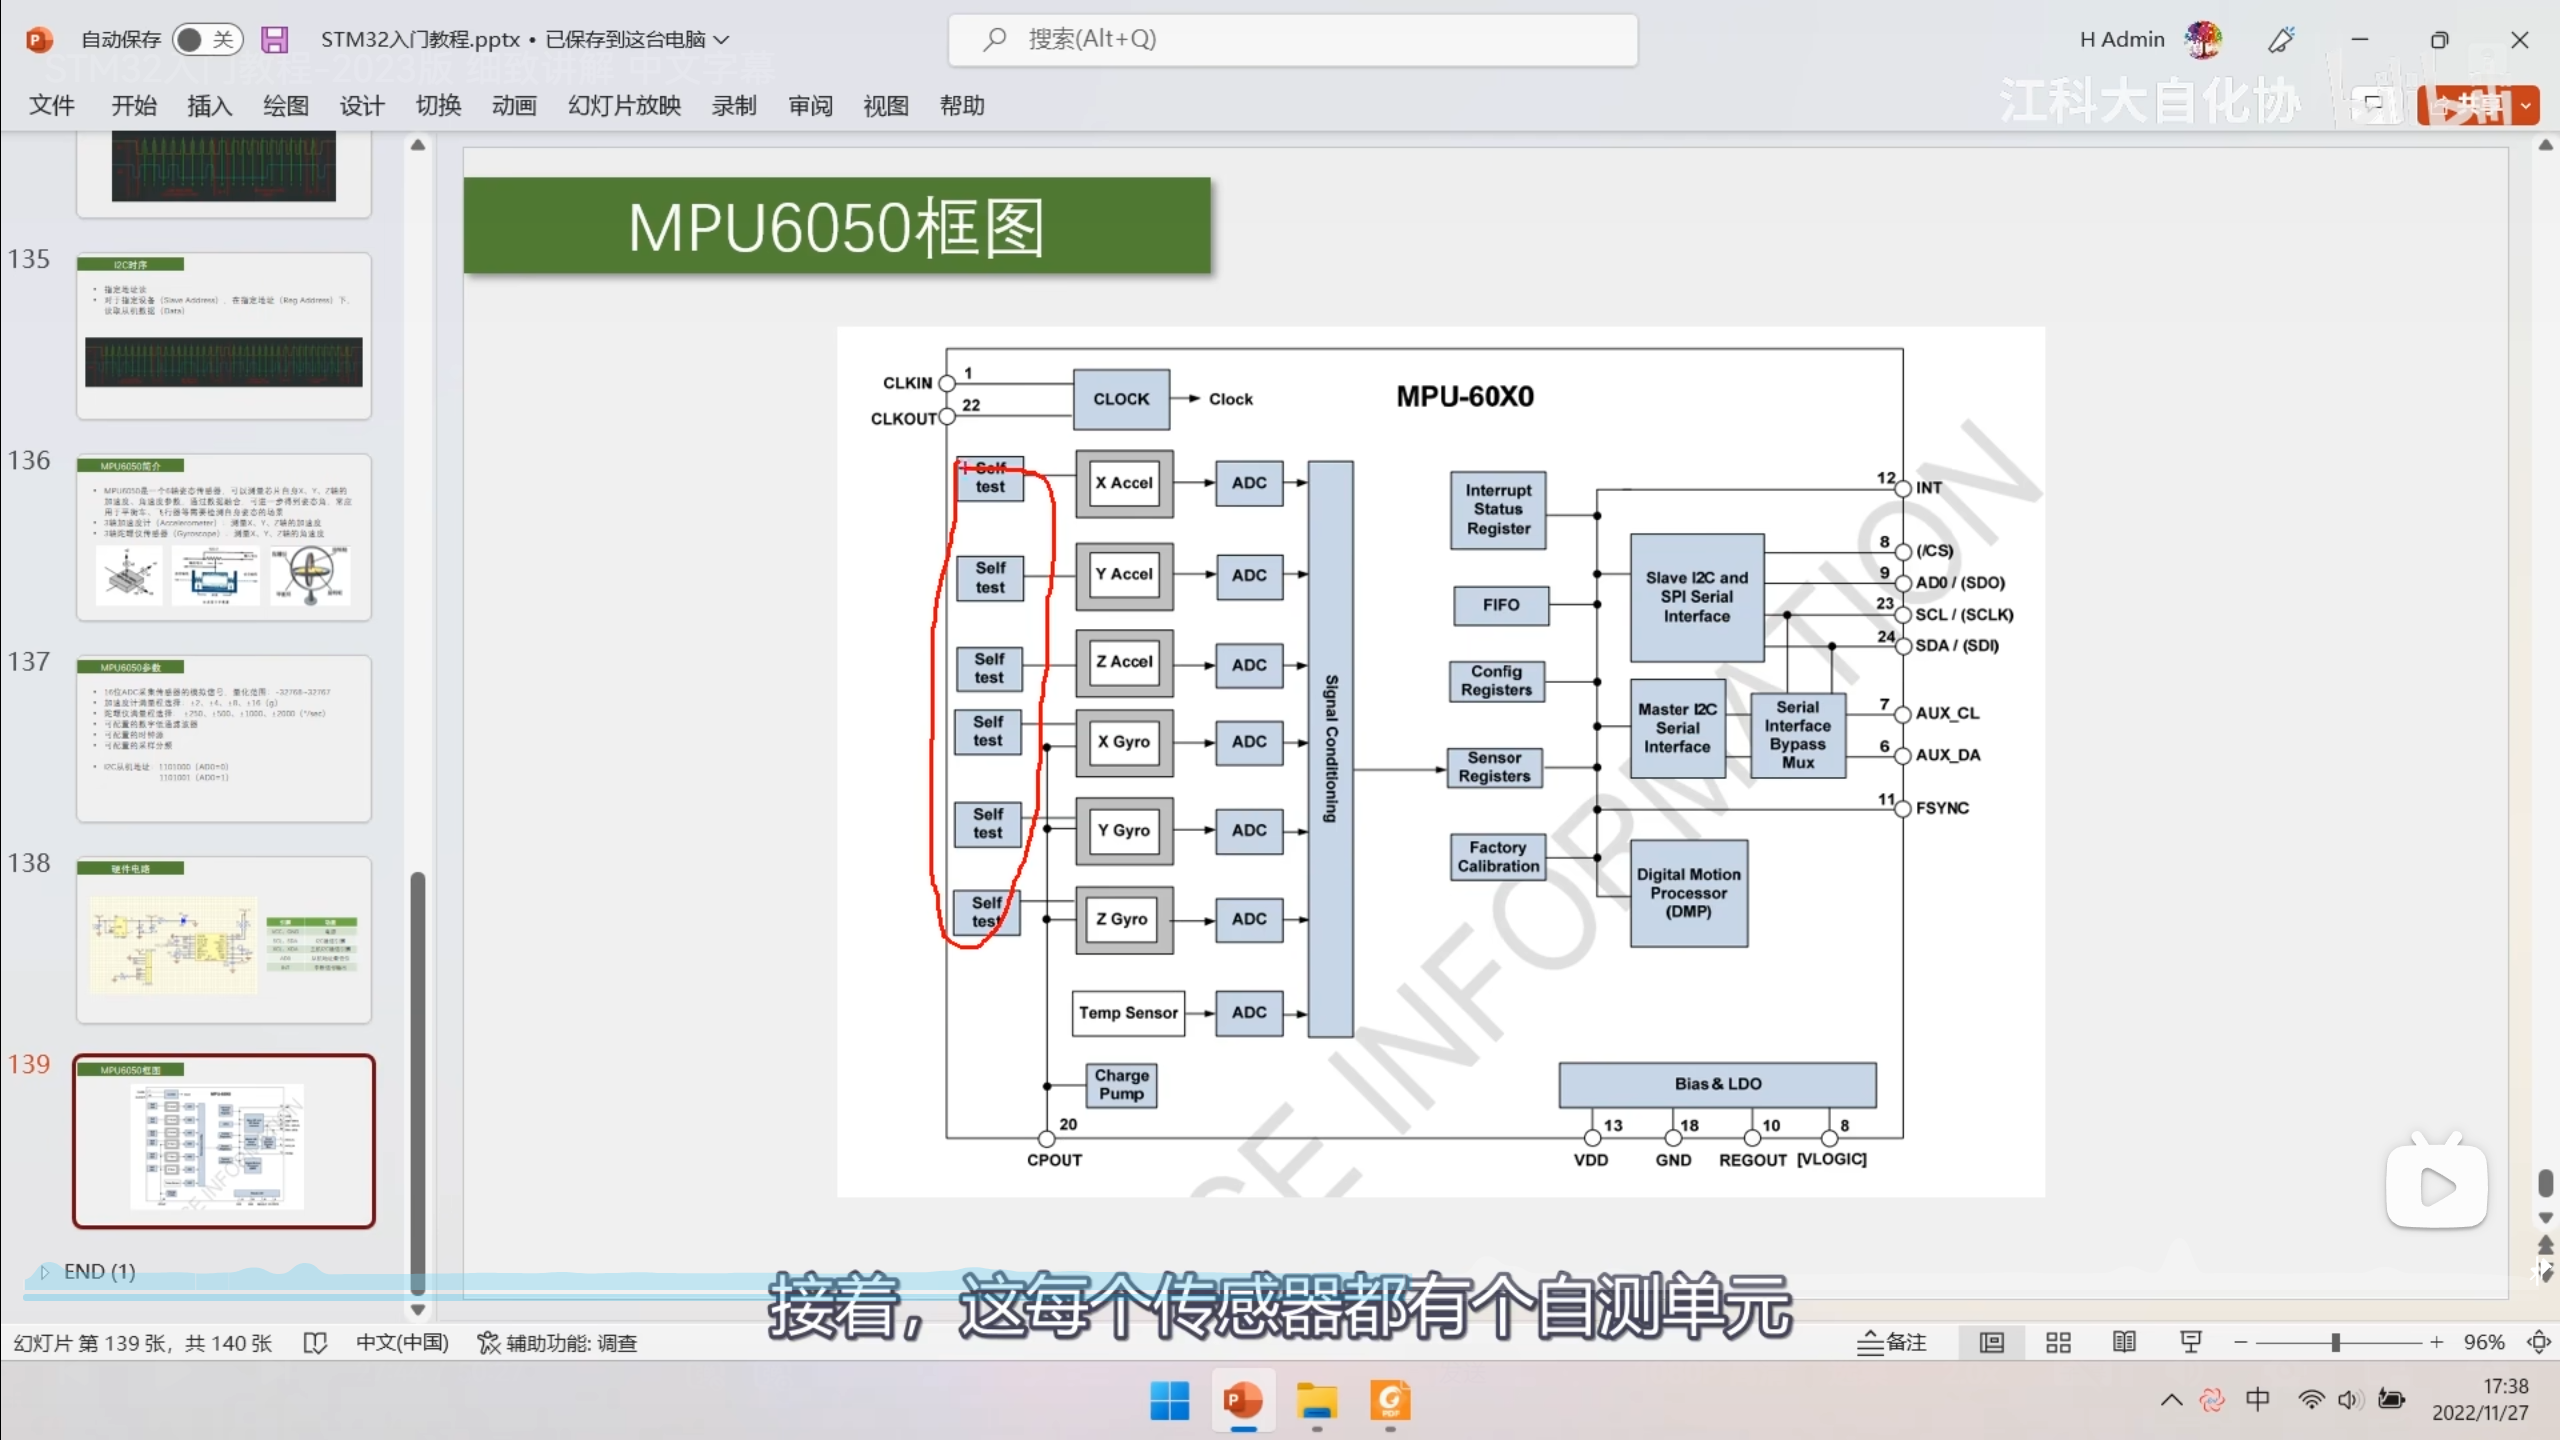The width and height of the screenshot is (2560, 1440).
Task: Expand the file name save location dropdown
Action: pyautogui.click(x=721, y=40)
